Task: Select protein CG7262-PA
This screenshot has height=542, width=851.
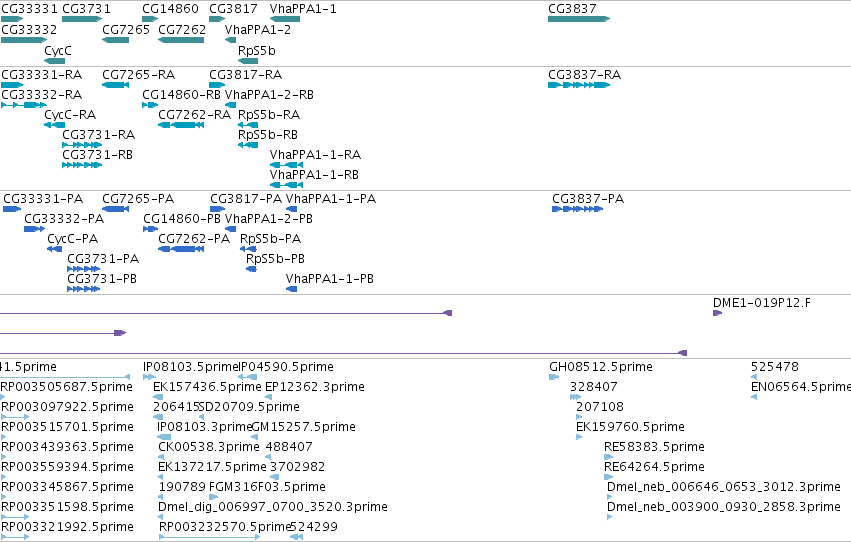Action: [x=194, y=239]
